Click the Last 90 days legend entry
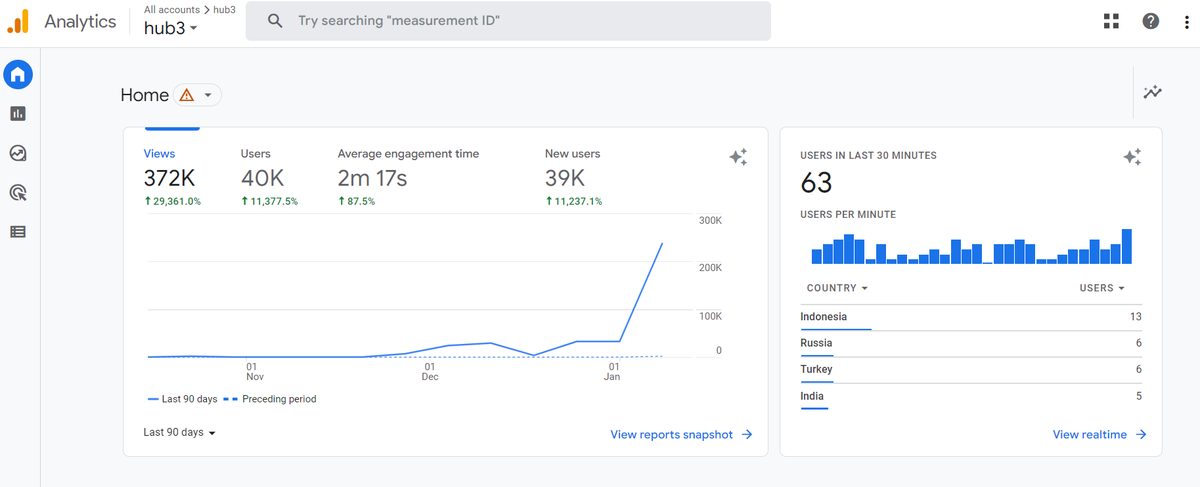Image resolution: width=1200 pixels, height=487 pixels. tap(182, 399)
